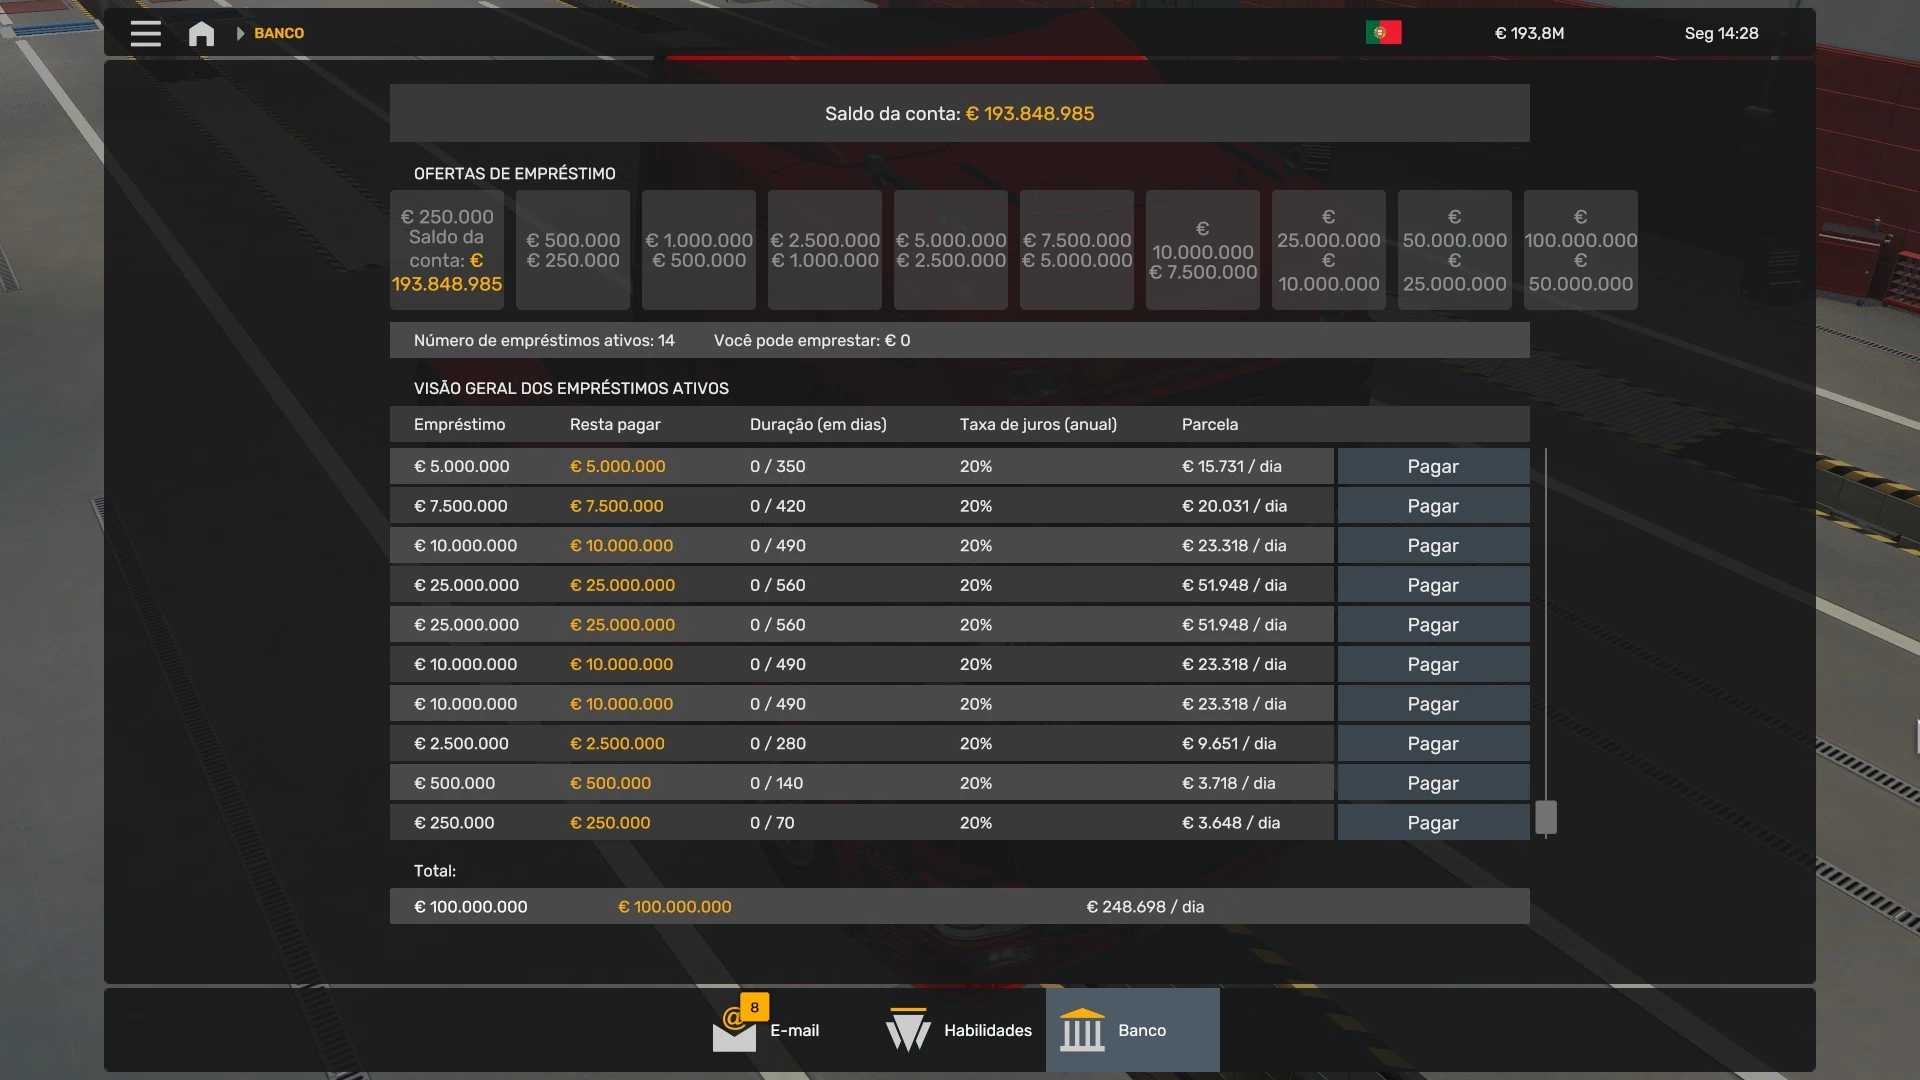Viewport: 1920px width, 1080px height.
Task: Click the breadcrumb arrow before BANCO
Action: [x=240, y=33]
